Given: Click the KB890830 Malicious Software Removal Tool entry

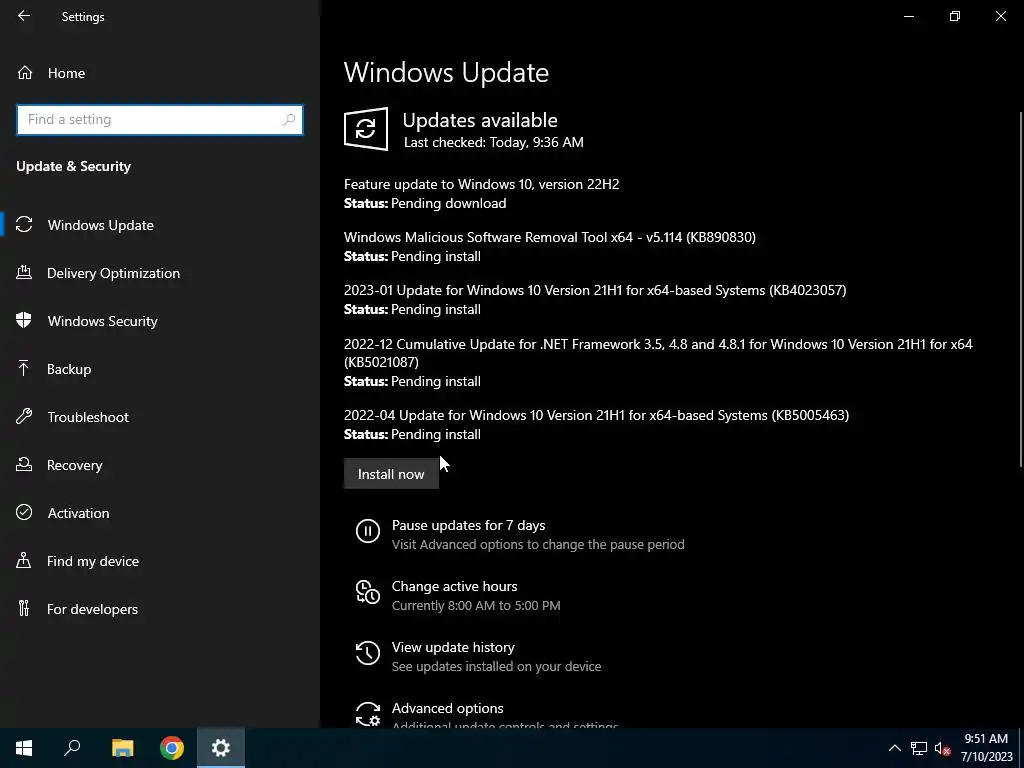Looking at the screenshot, I should pos(550,237).
